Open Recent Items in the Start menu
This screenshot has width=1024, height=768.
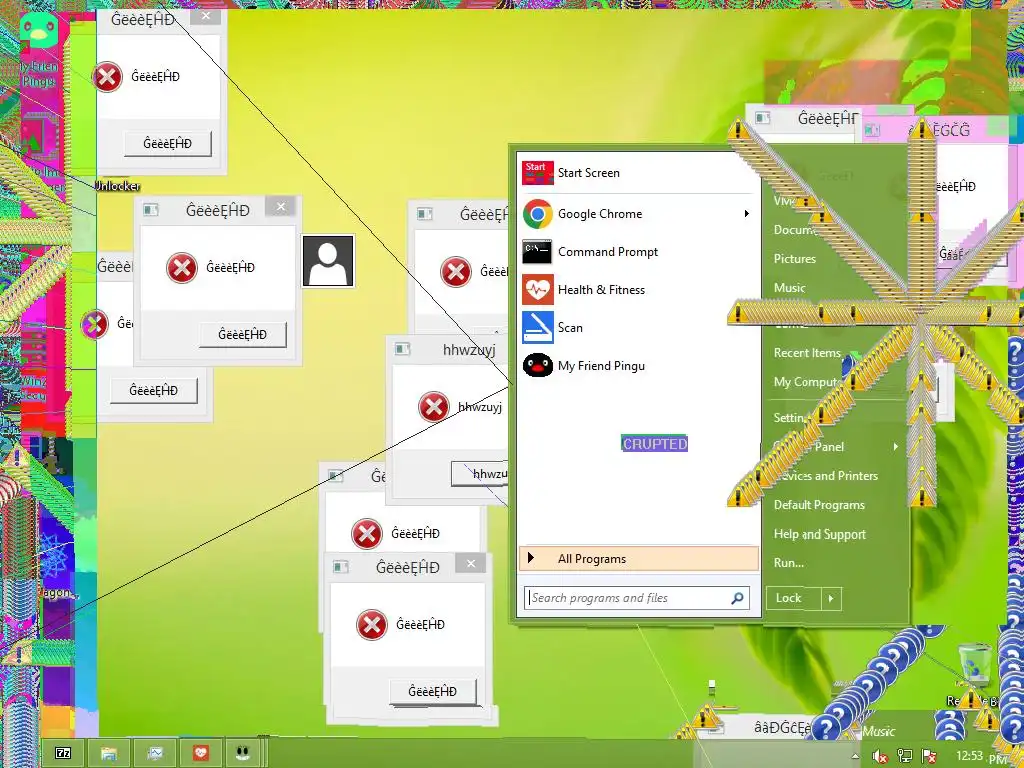pyautogui.click(x=807, y=353)
